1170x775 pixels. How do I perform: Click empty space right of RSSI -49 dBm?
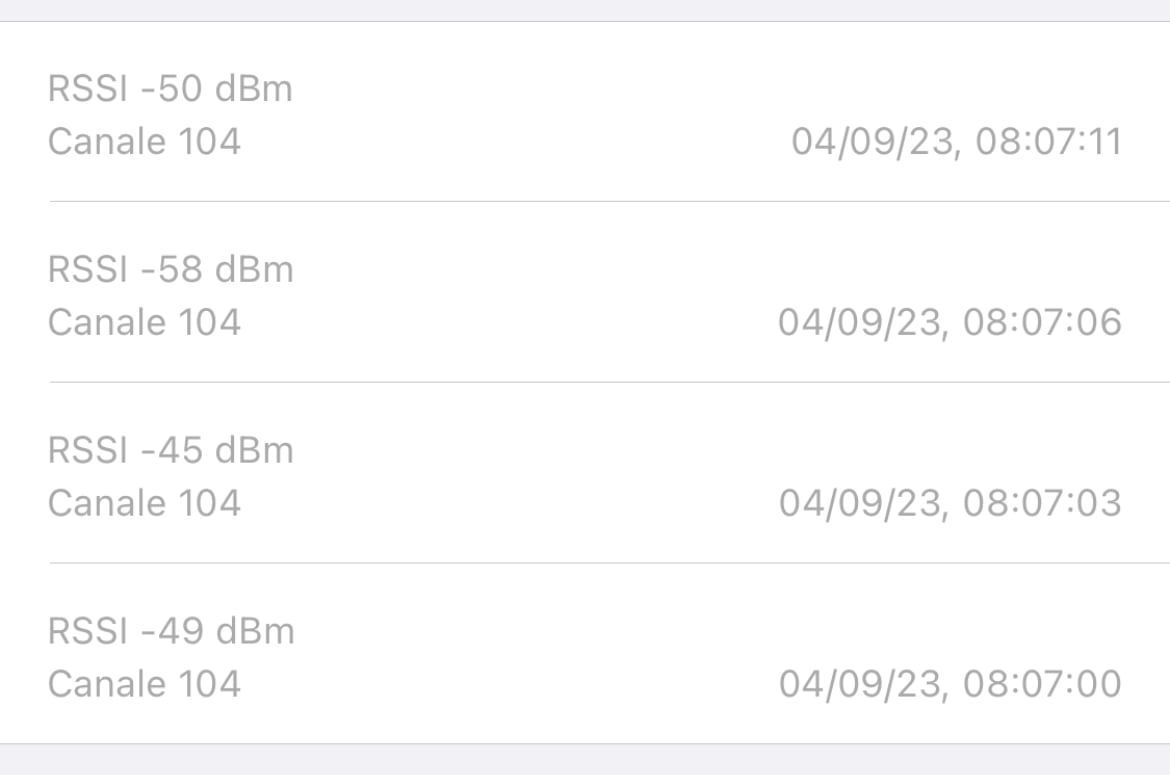point(709,631)
